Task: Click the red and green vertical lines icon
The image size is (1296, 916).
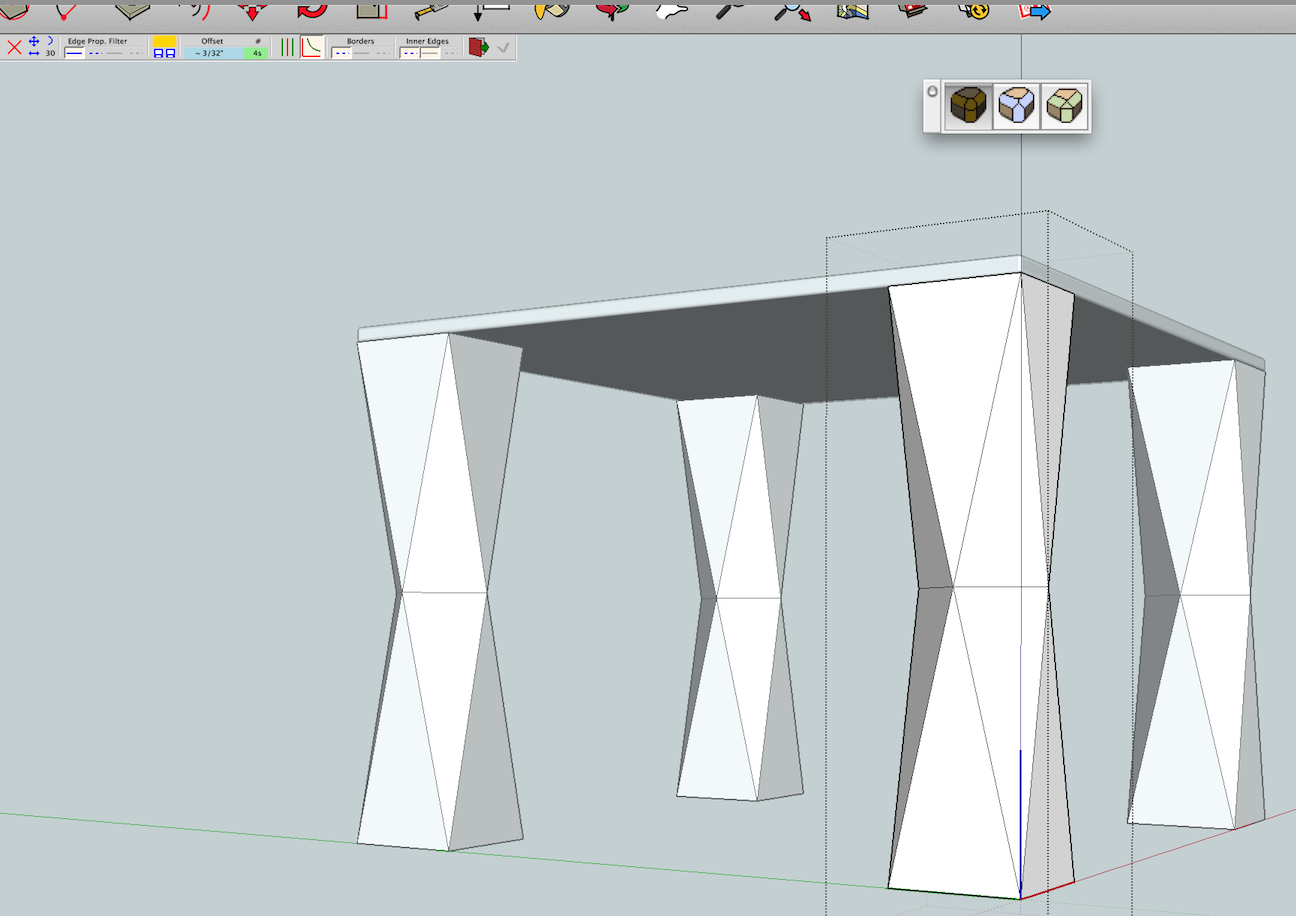Action: click(287, 47)
